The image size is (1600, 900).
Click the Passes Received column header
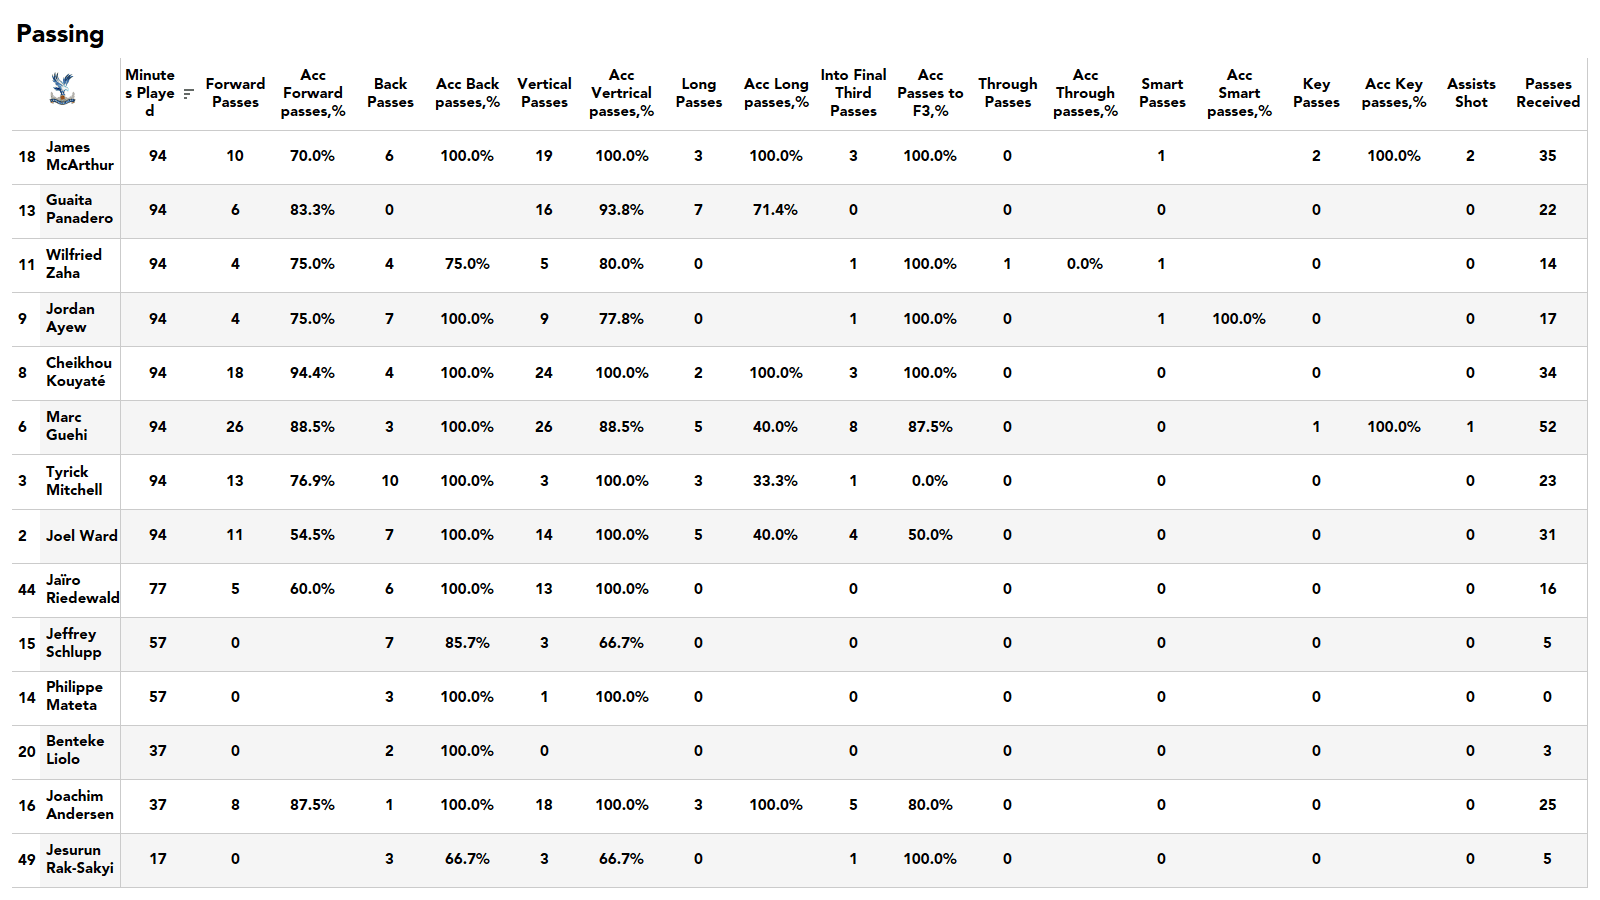pyautogui.click(x=1548, y=93)
